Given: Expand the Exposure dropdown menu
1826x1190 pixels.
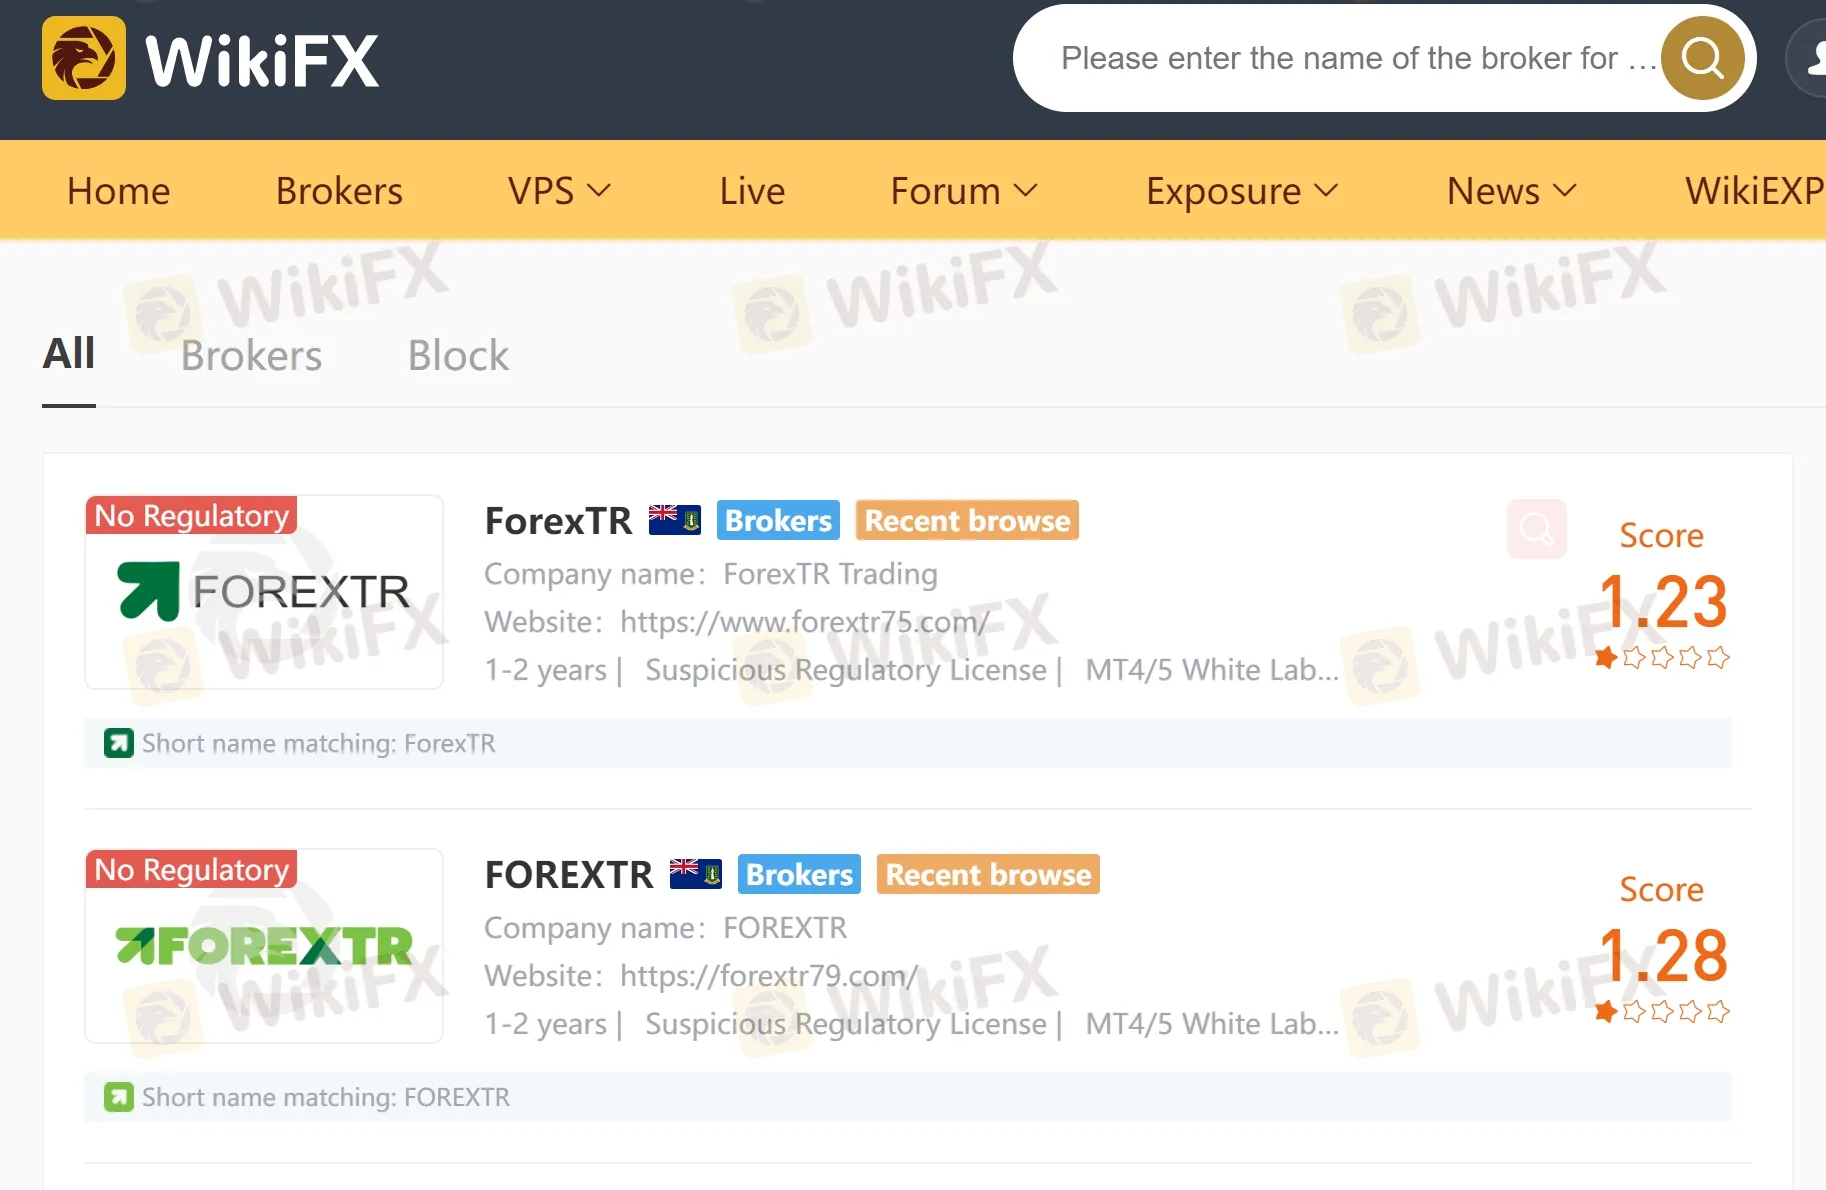Looking at the screenshot, I should click(x=1242, y=190).
